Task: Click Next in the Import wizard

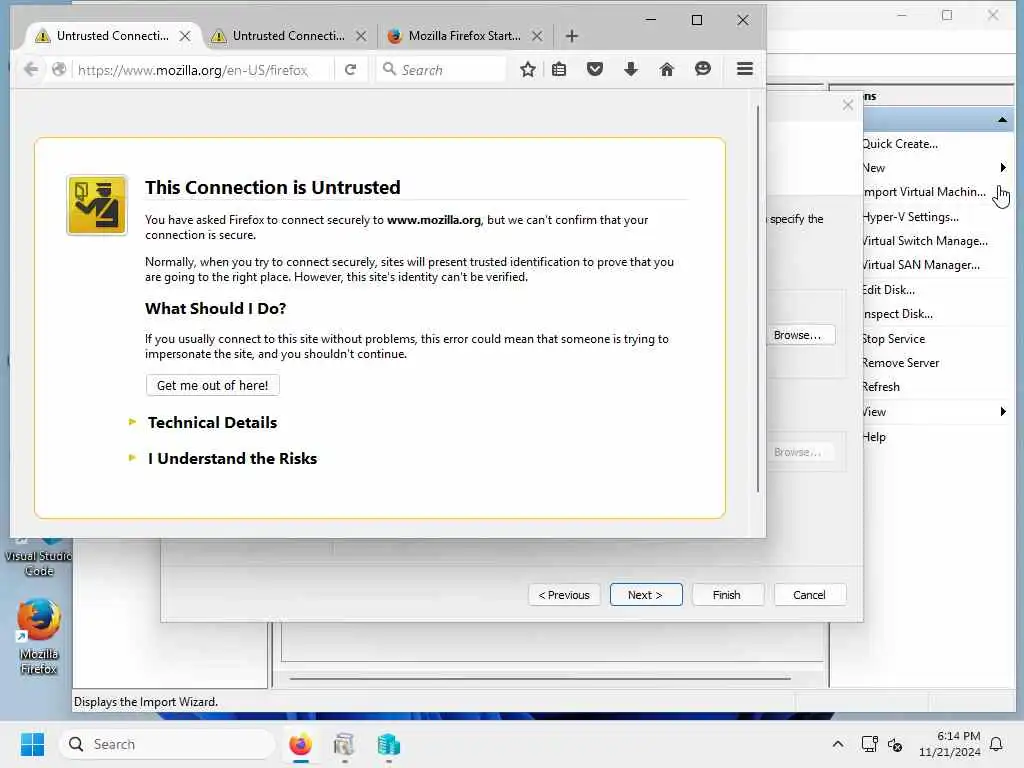Action: 646,595
